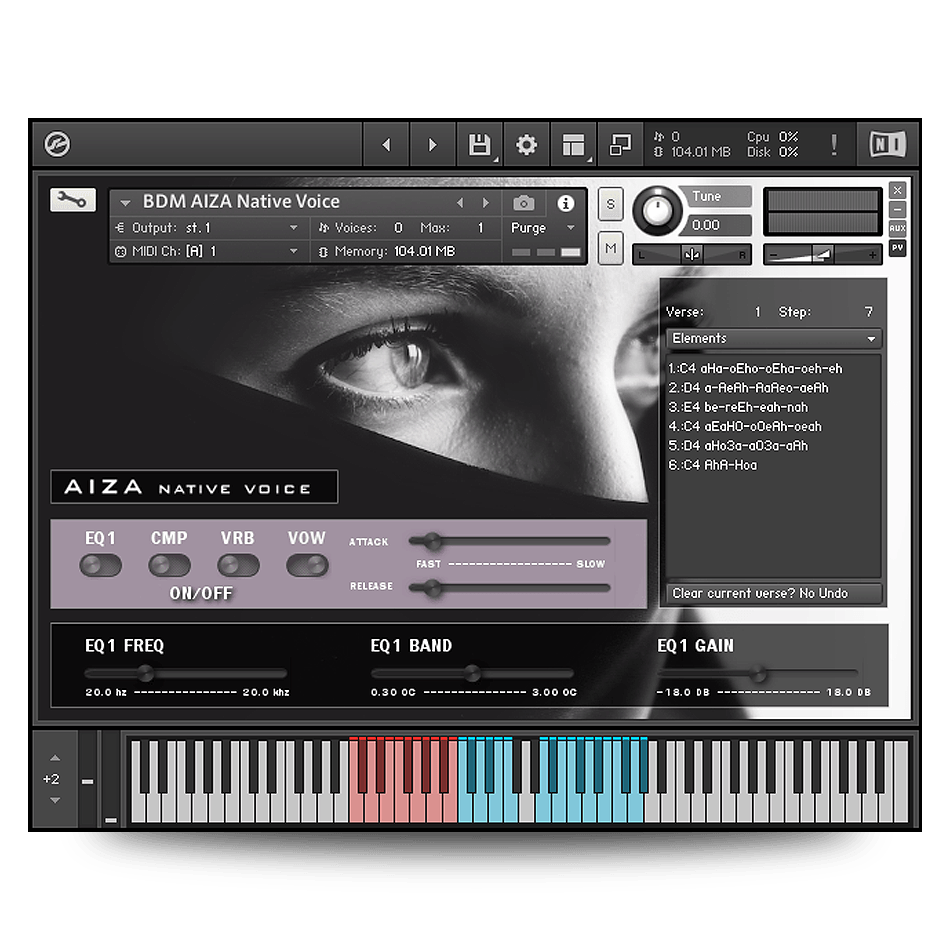The width and height of the screenshot is (950, 950).
Task: Click the first blue key on keyboard
Action: pyautogui.click(x=464, y=806)
